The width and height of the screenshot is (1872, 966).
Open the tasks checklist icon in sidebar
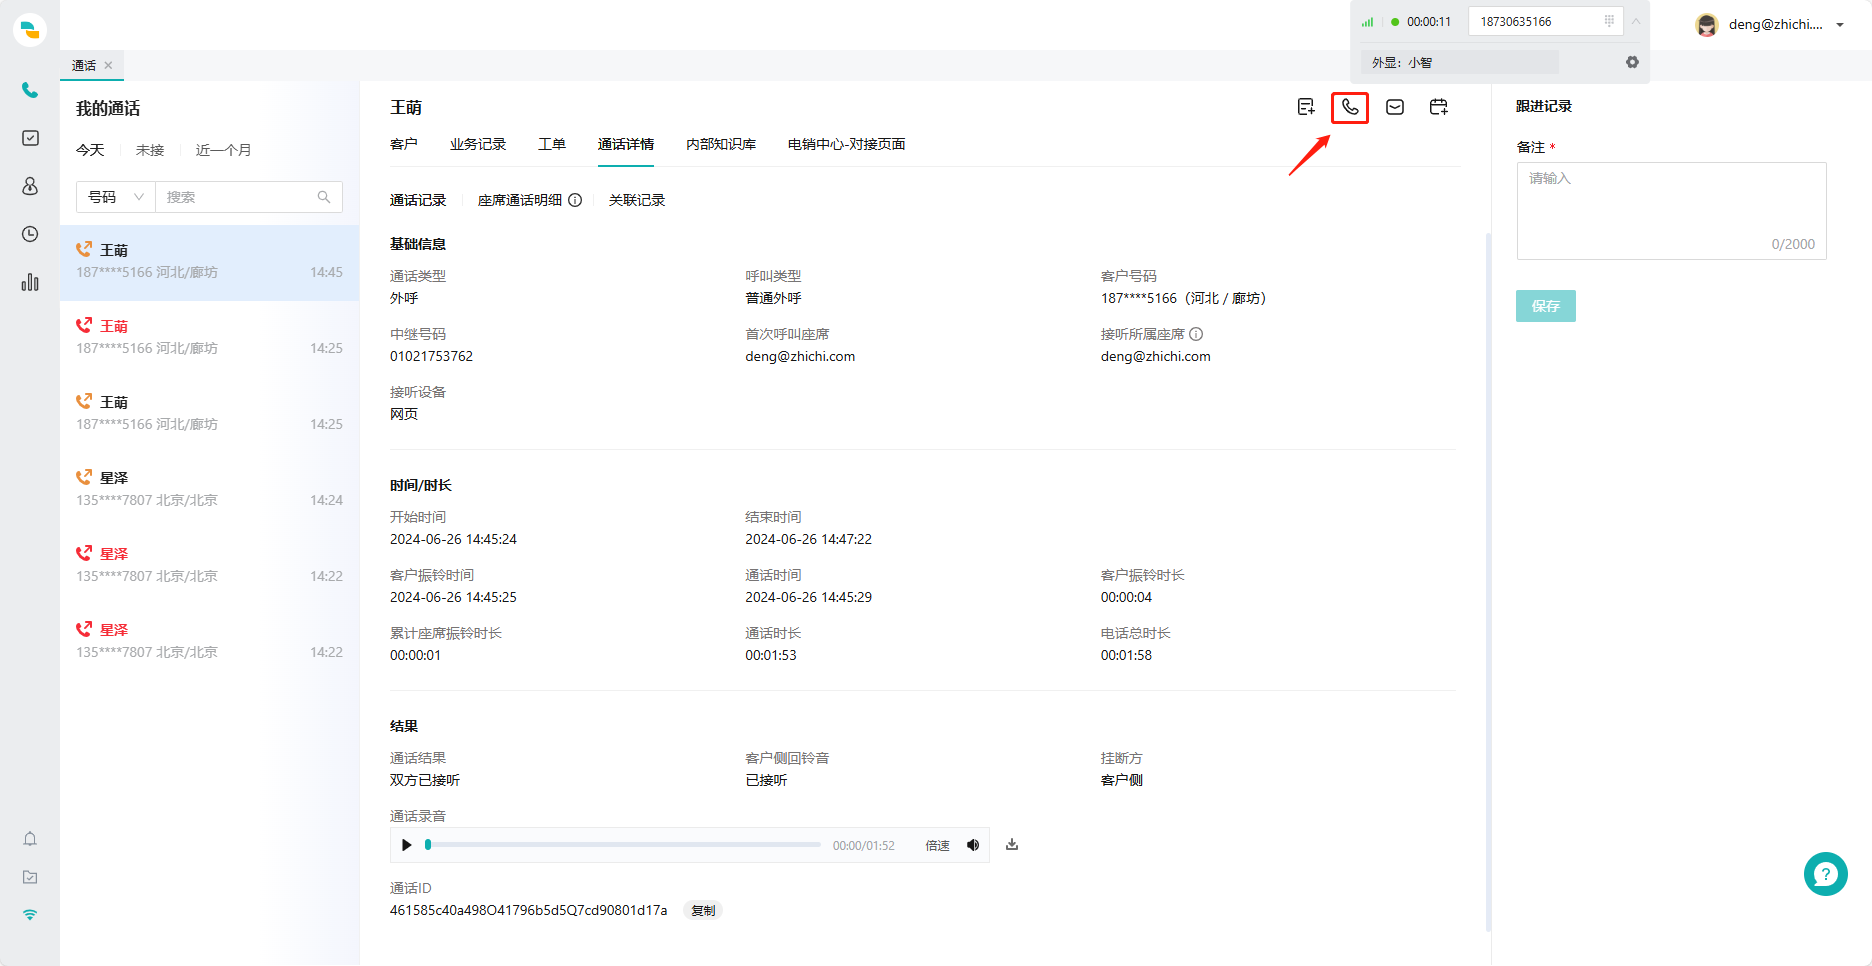tap(30, 138)
